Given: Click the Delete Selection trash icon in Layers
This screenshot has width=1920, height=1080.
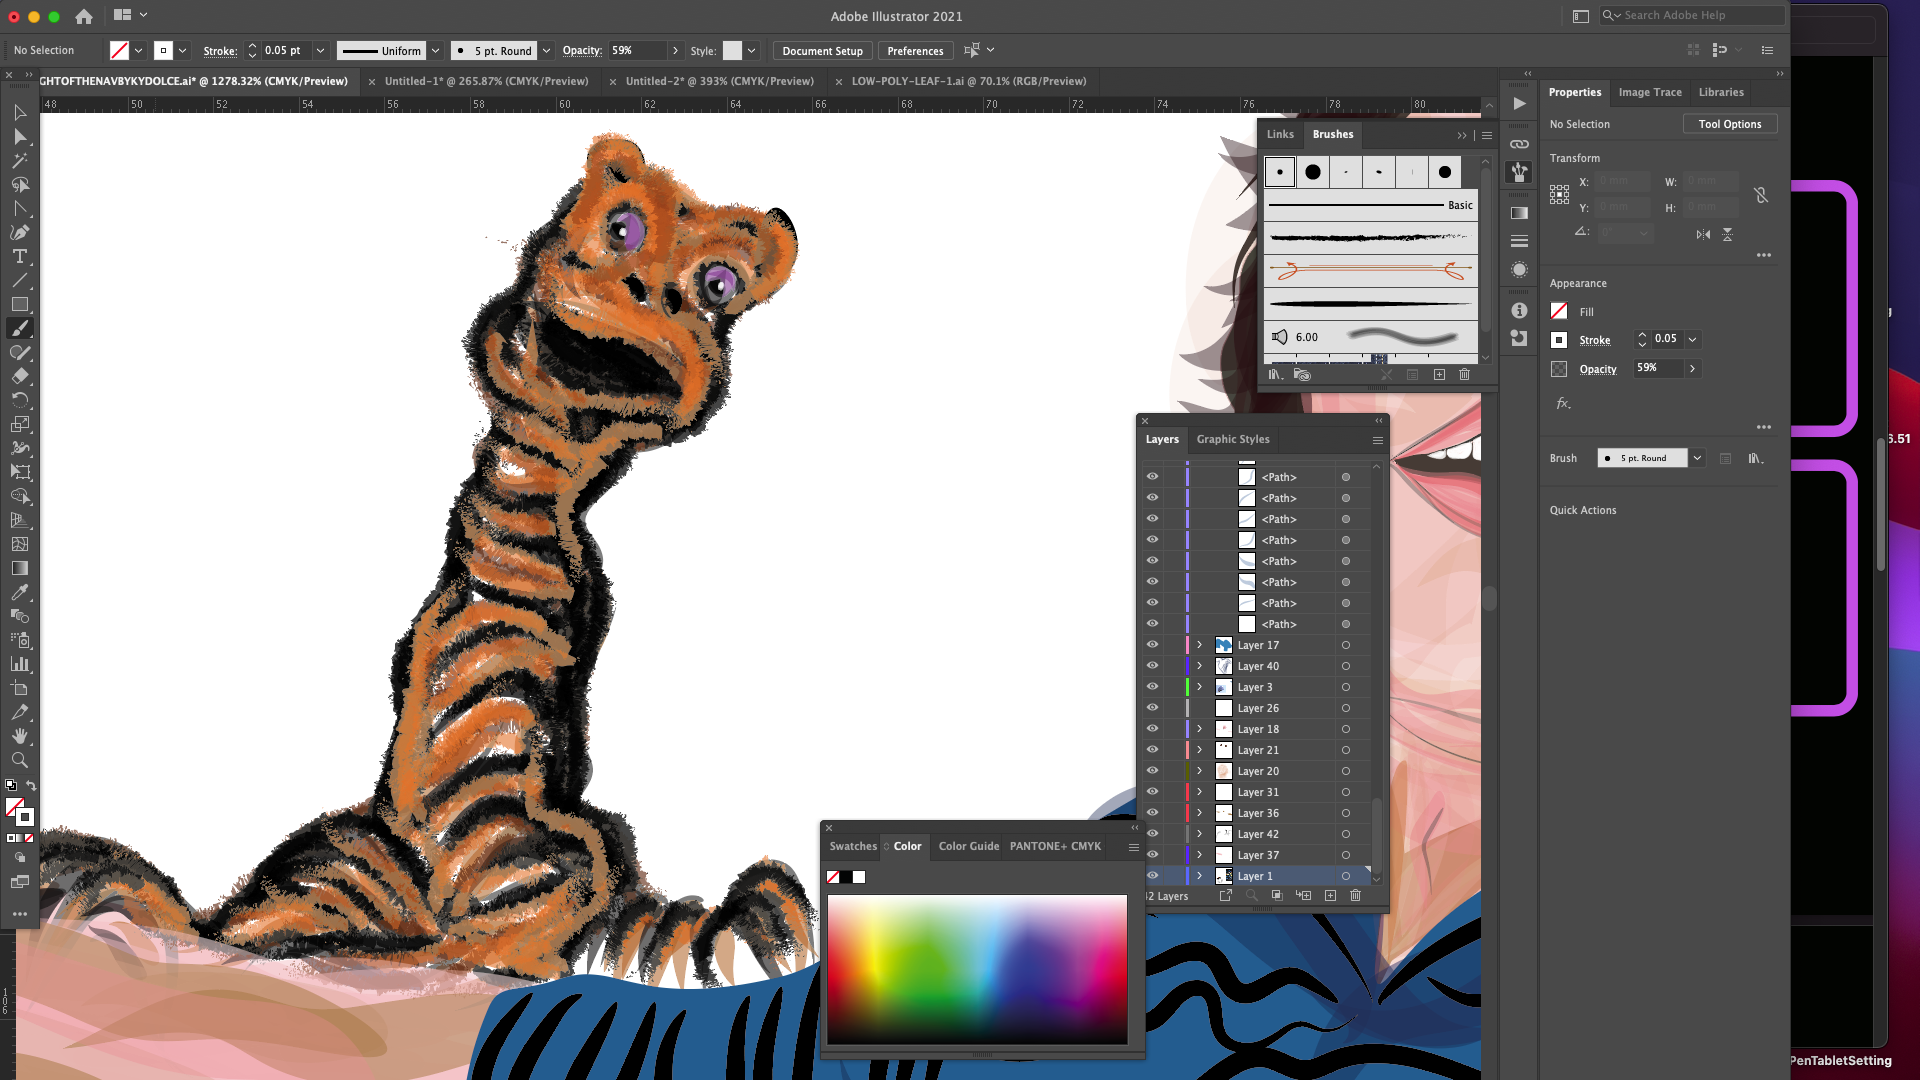Looking at the screenshot, I should tap(1356, 895).
